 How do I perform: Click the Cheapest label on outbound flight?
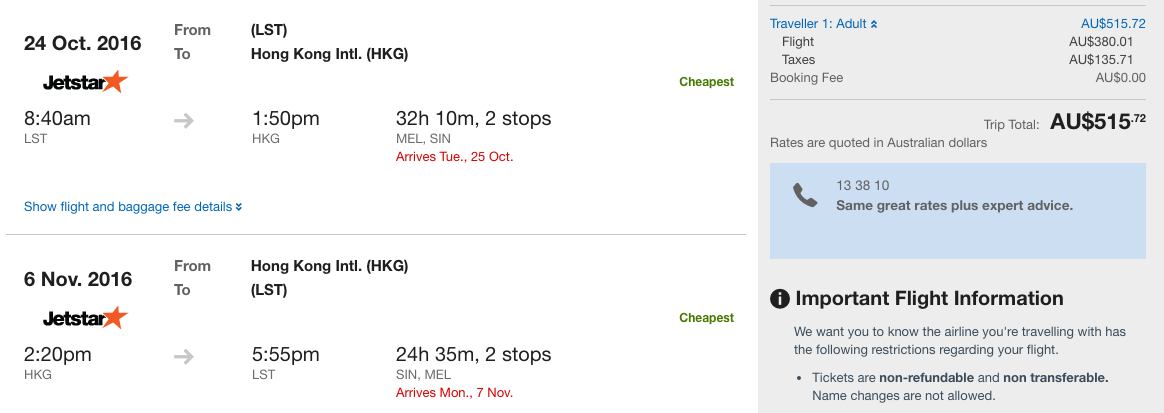click(707, 82)
